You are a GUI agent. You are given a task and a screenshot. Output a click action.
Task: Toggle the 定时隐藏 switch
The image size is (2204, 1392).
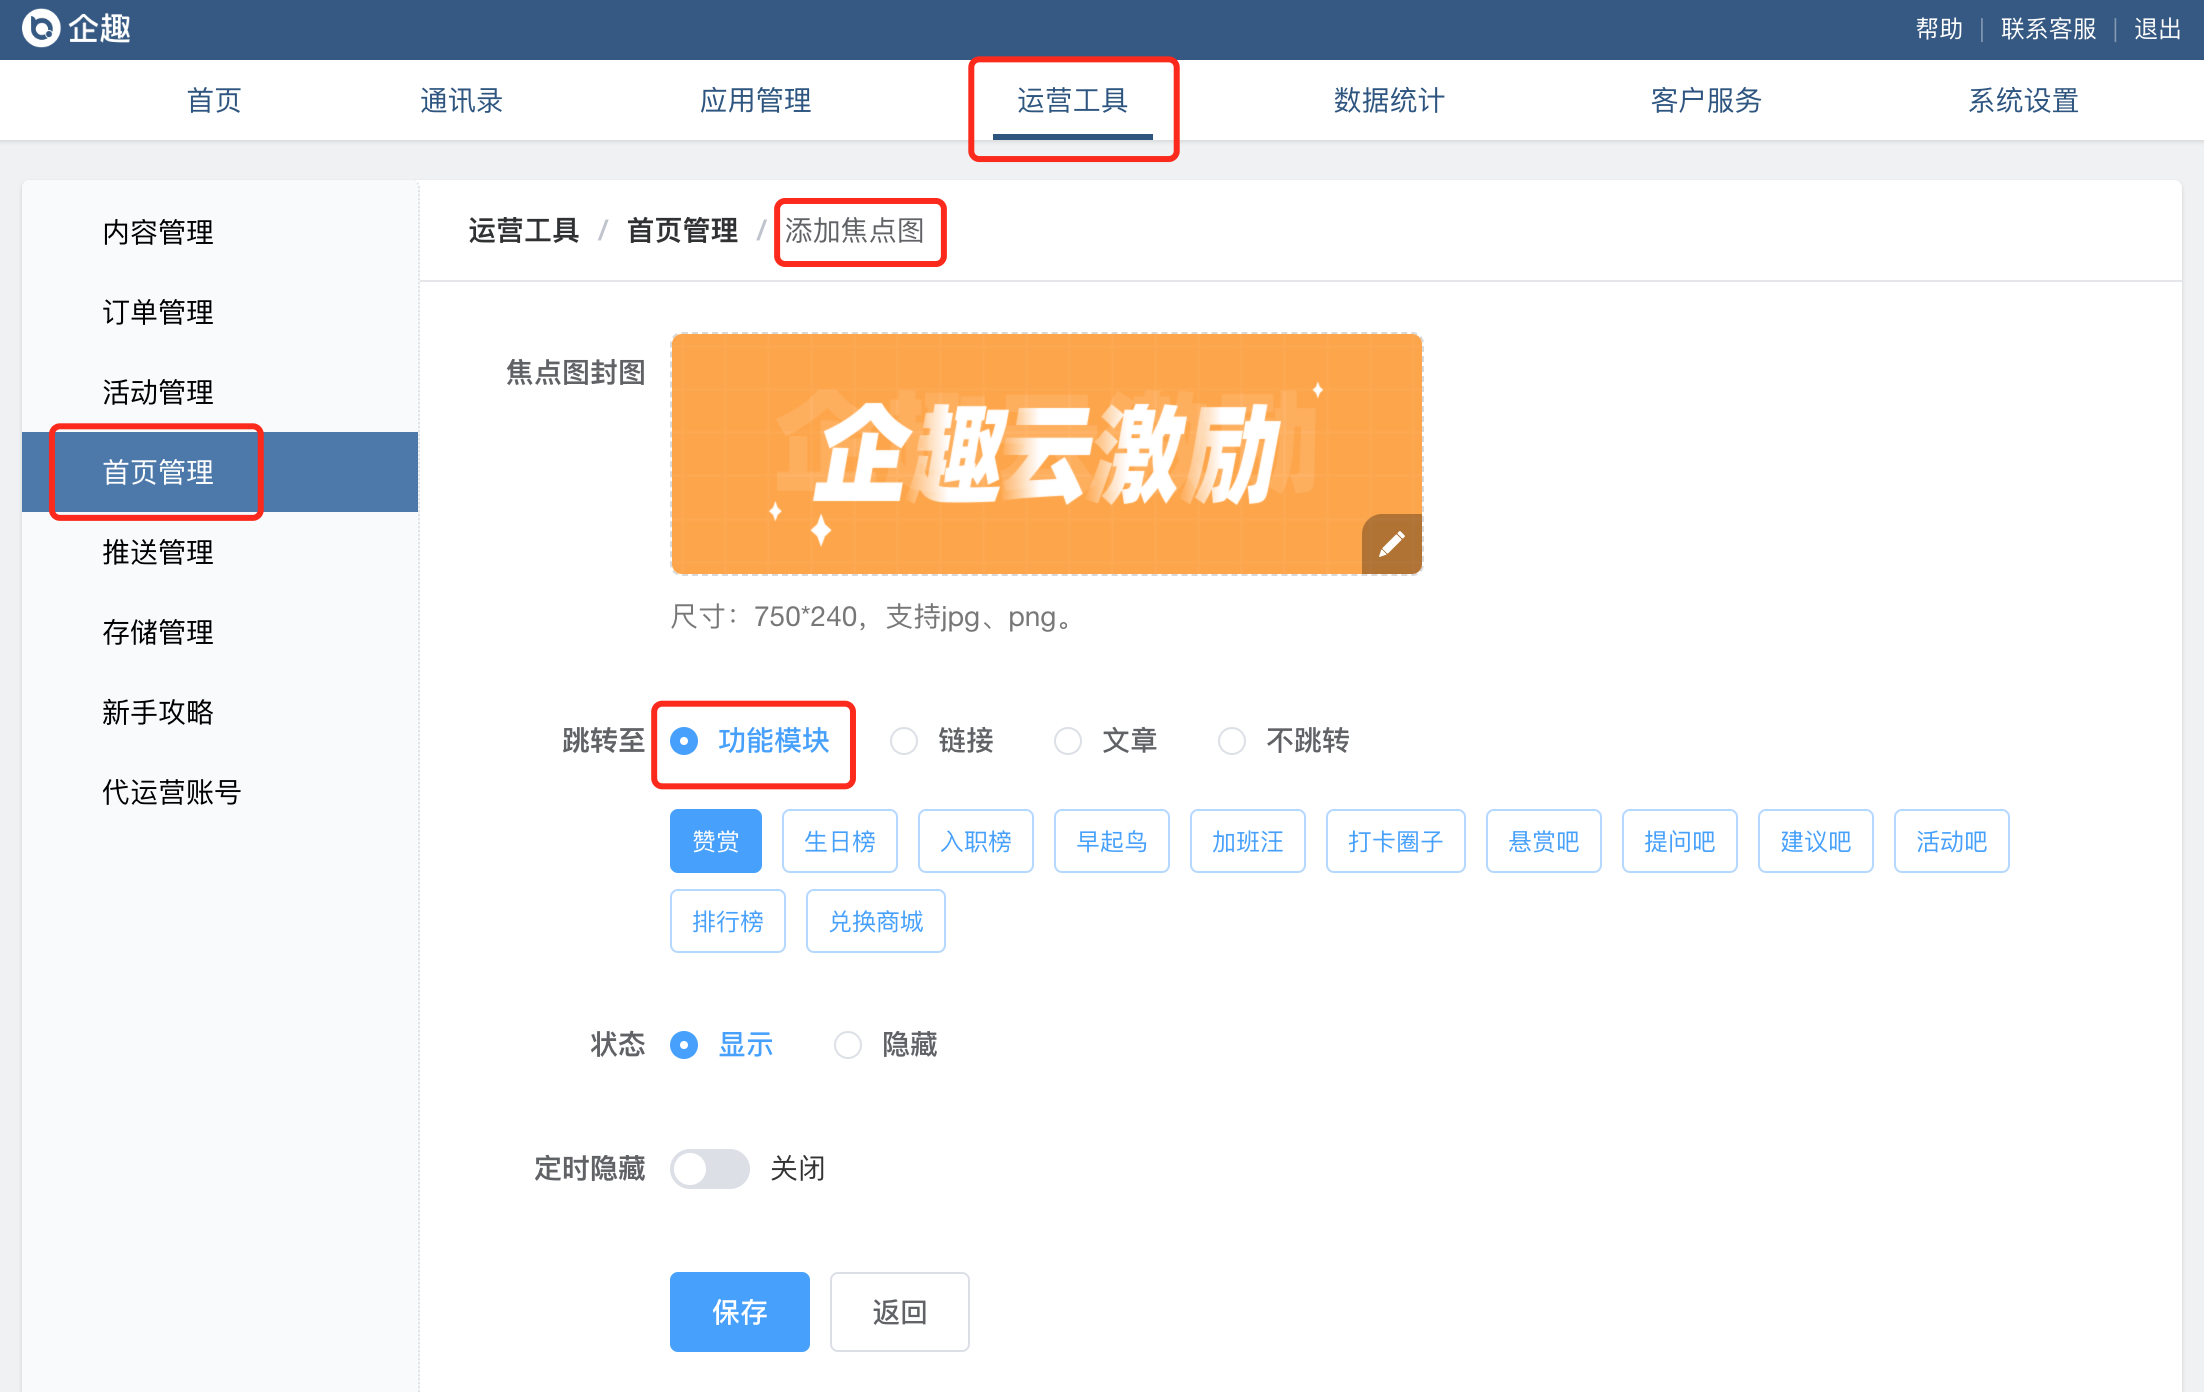[710, 1168]
